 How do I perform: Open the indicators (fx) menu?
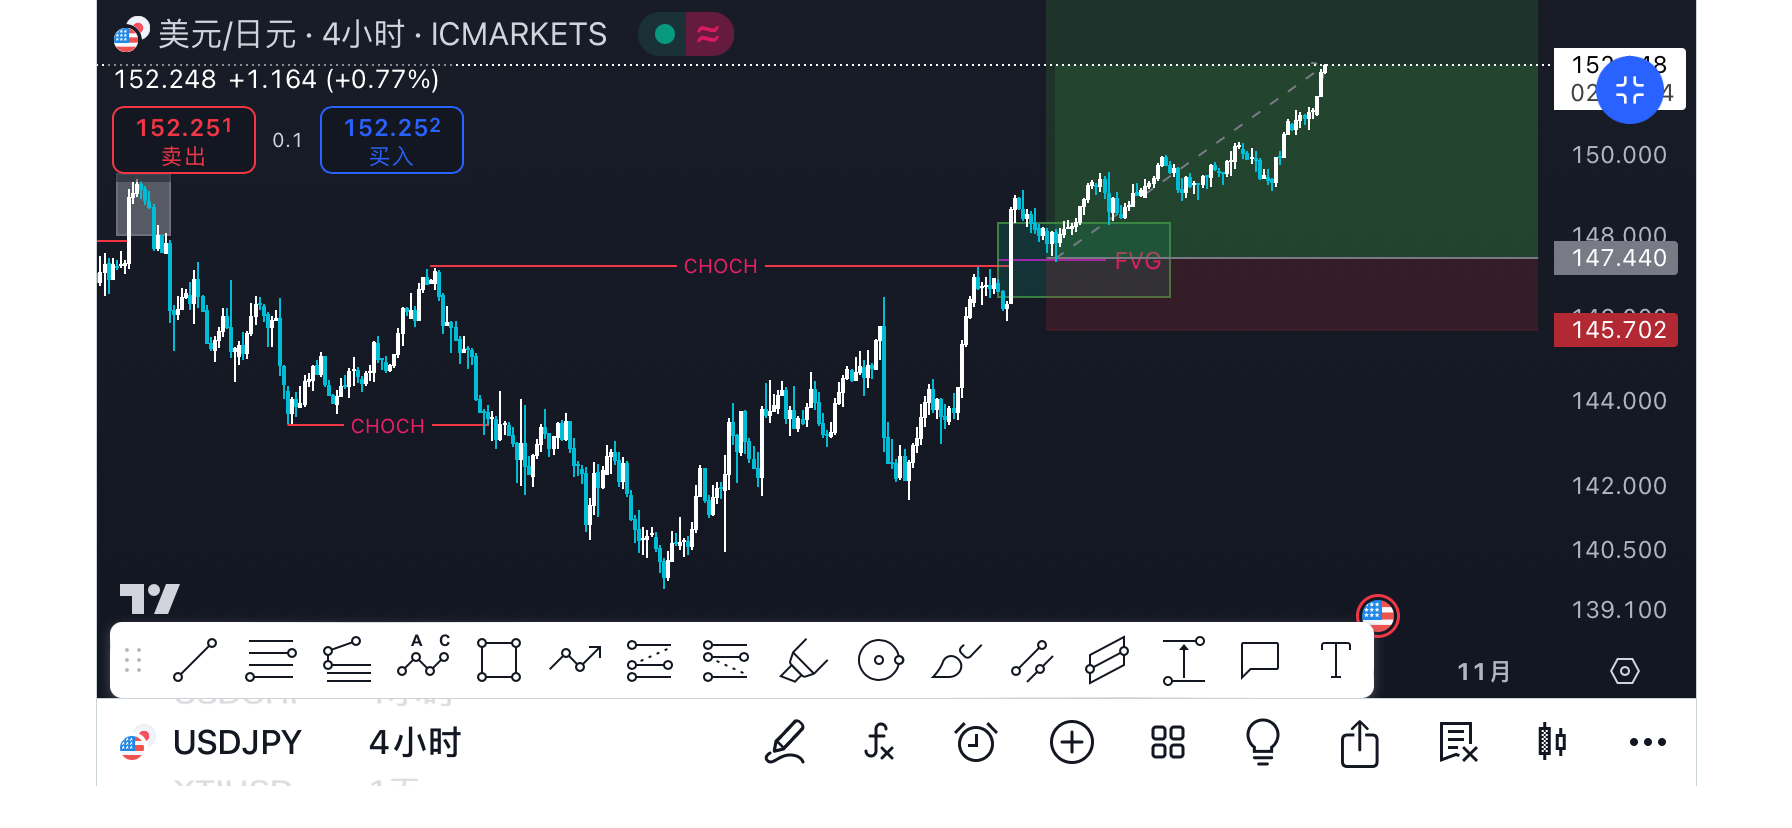[878, 743]
